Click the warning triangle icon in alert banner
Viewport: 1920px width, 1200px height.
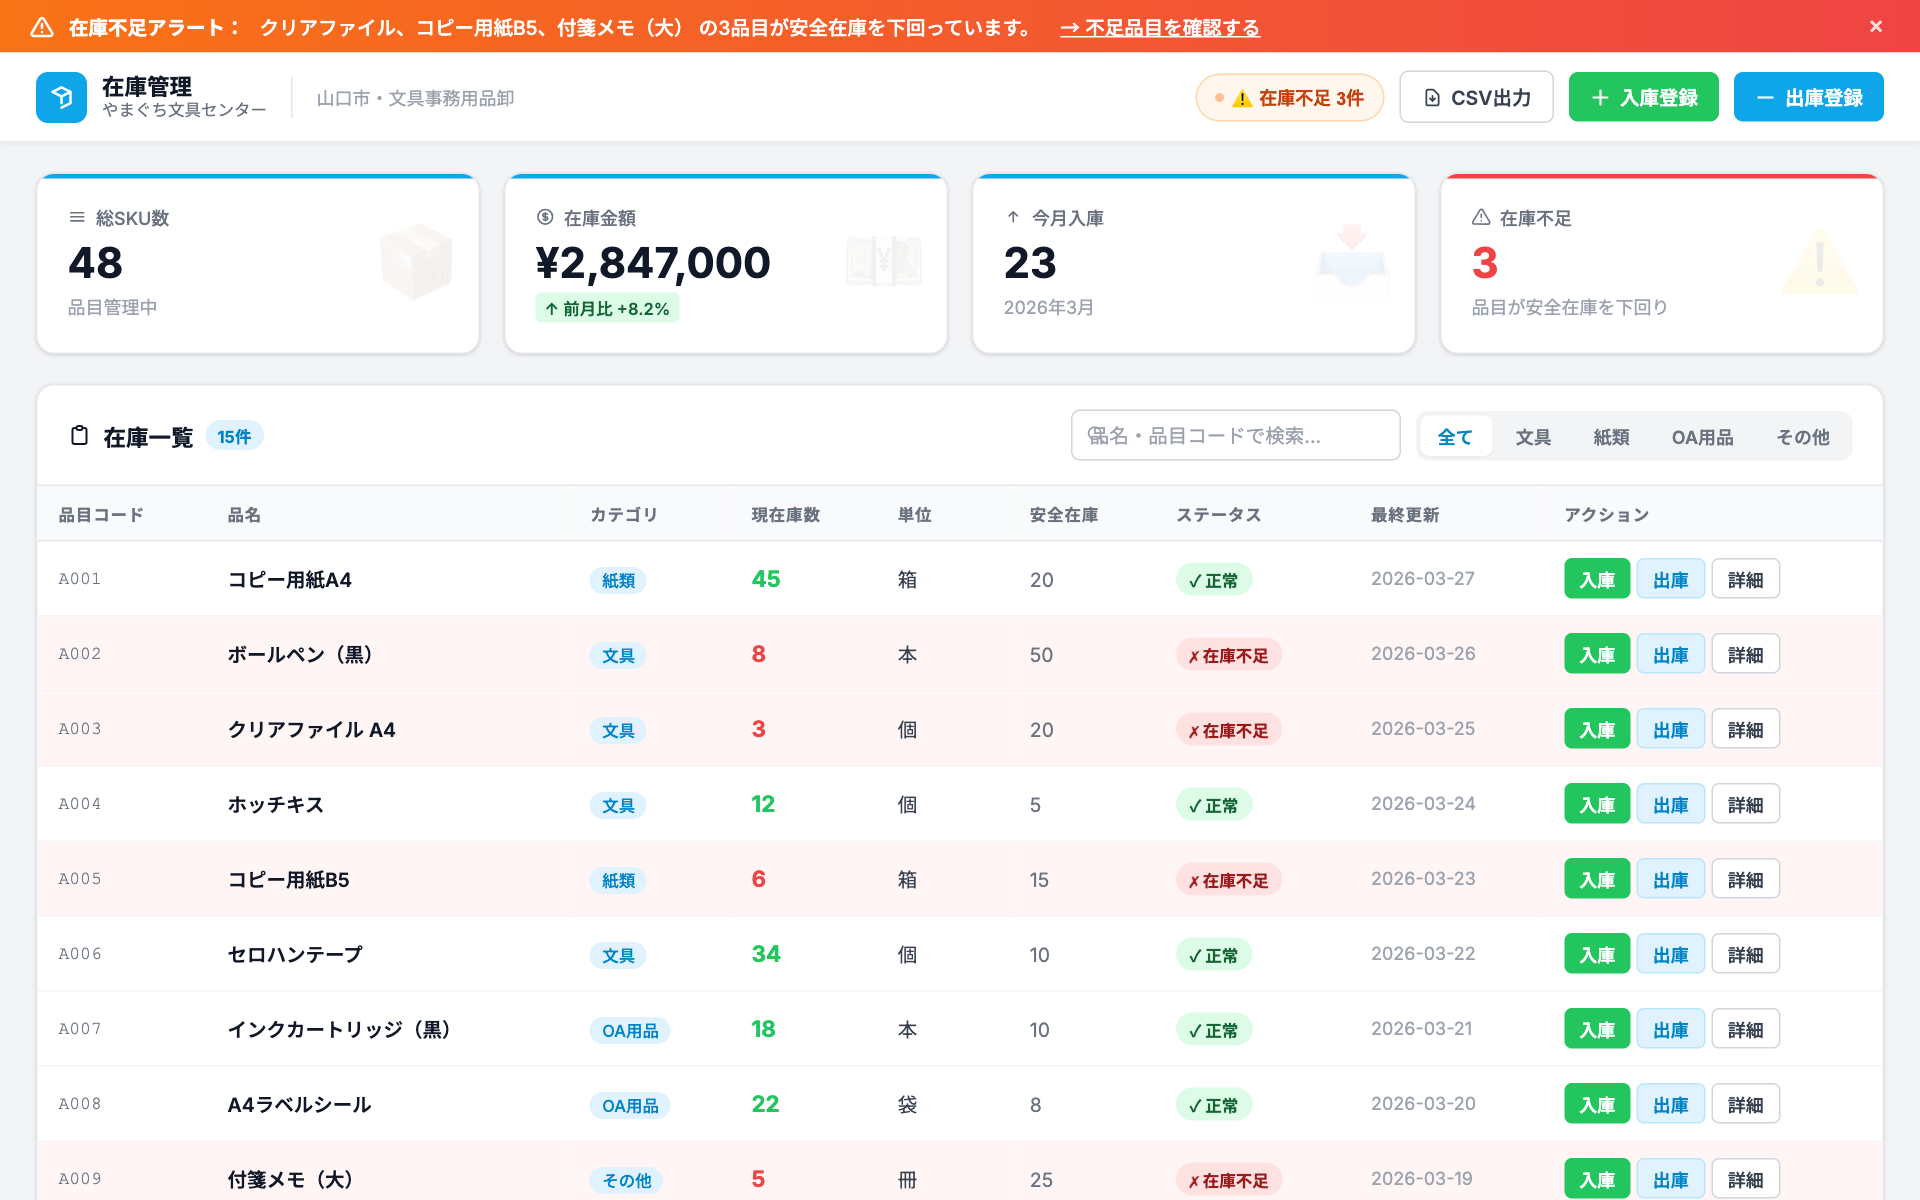42,27
